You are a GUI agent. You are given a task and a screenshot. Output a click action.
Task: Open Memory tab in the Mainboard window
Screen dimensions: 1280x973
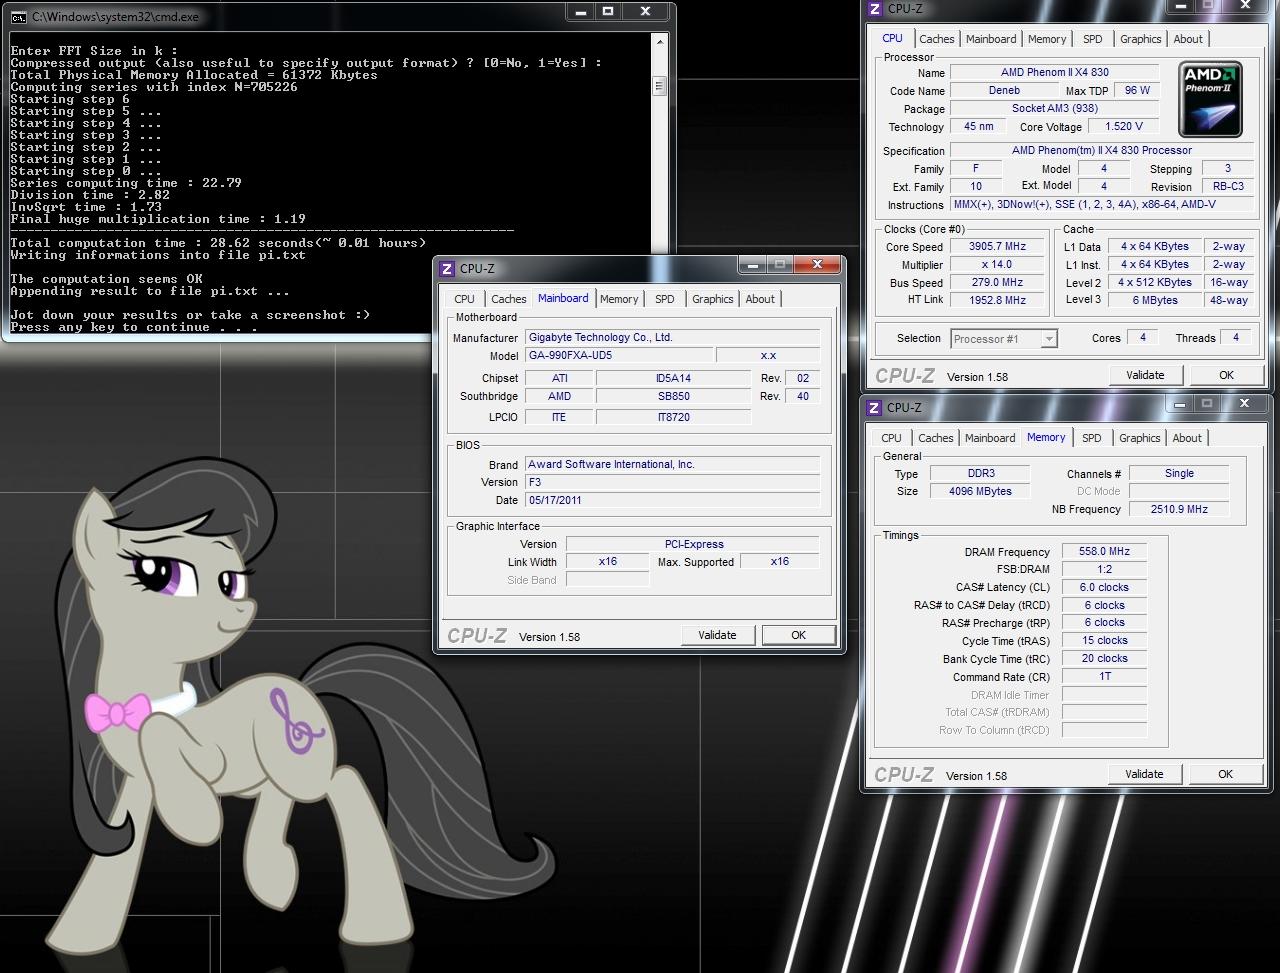[619, 299]
